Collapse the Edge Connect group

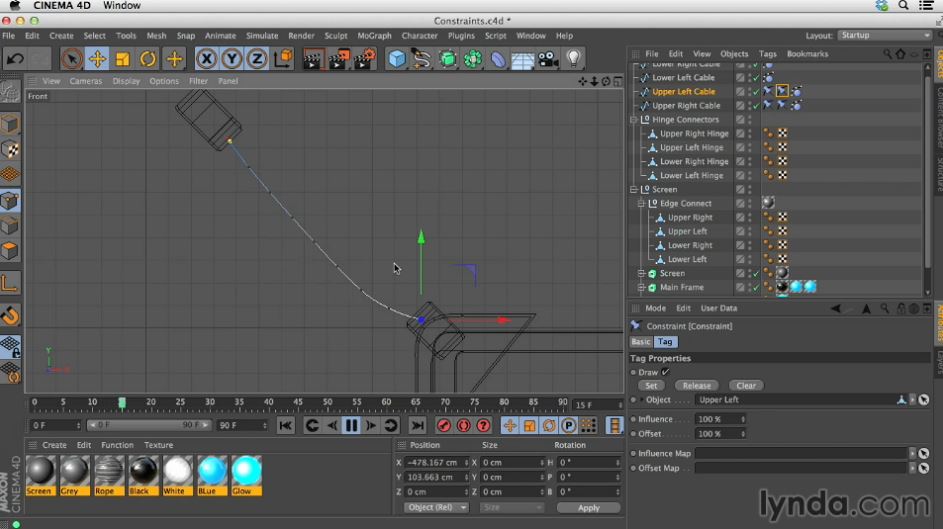(x=641, y=203)
